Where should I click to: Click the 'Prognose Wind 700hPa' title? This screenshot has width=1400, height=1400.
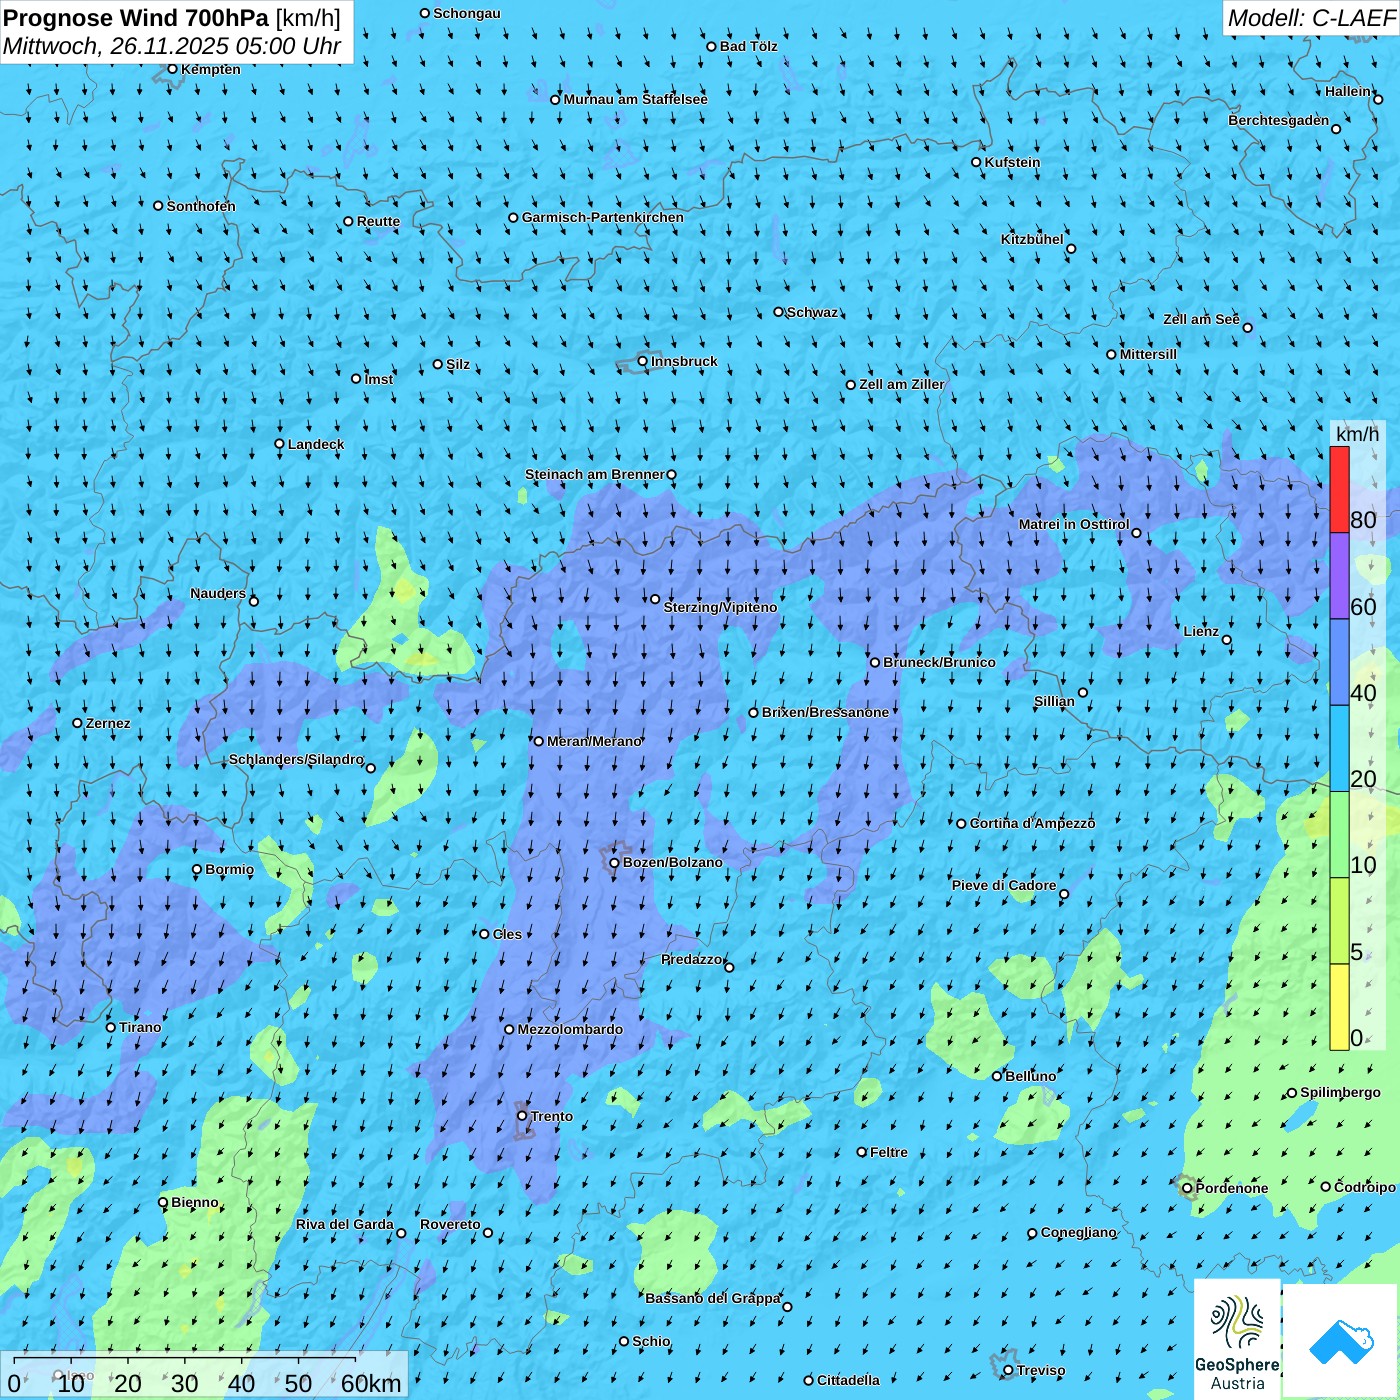coord(136,18)
